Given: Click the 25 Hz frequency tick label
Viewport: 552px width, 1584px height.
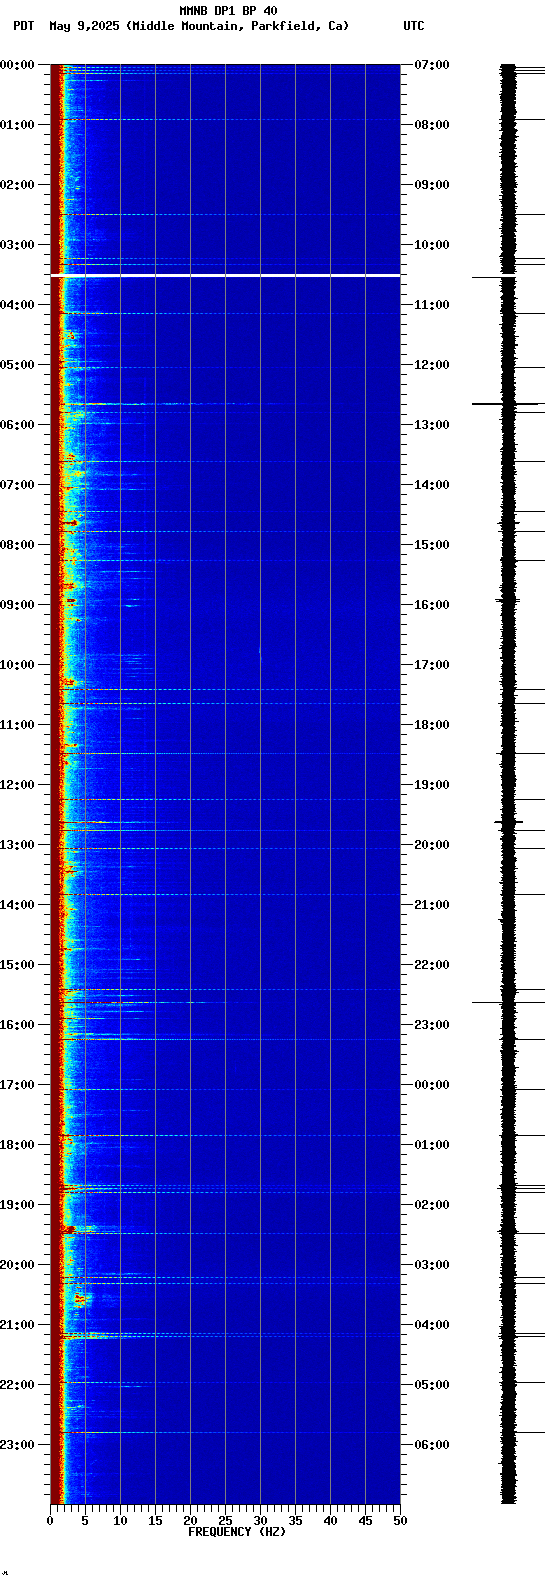Looking at the screenshot, I should pos(225,1521).
